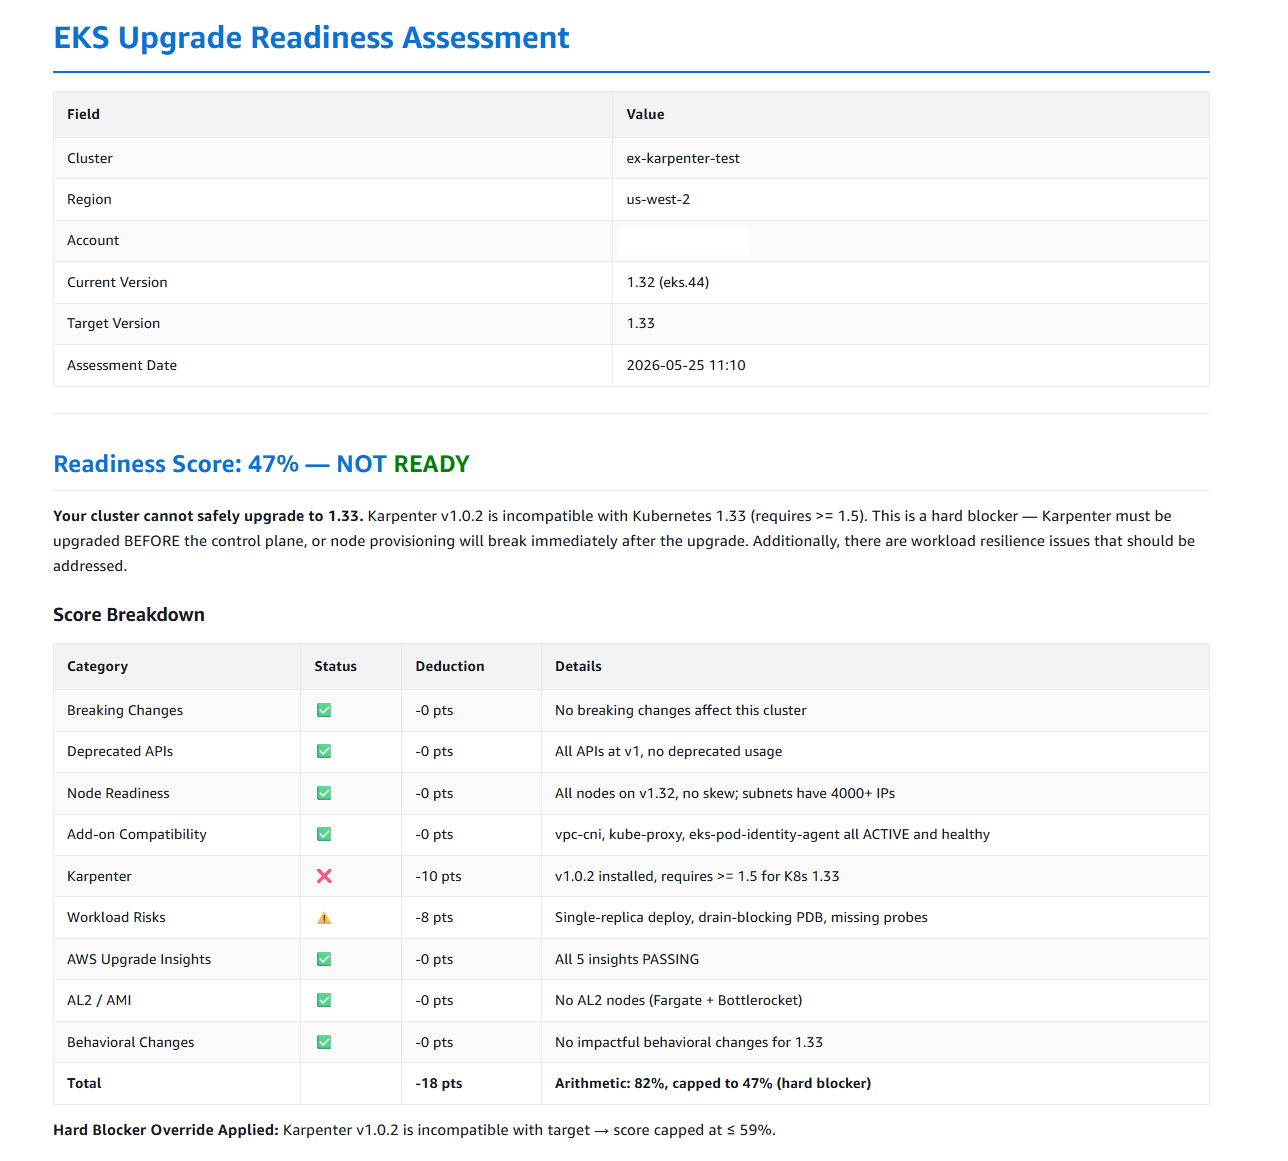This screenshot has height=1161, width=1288.
Task: Select the 'Readiness Score: 47% — NOT READY' heading
Action: click(x=261, y=464)
